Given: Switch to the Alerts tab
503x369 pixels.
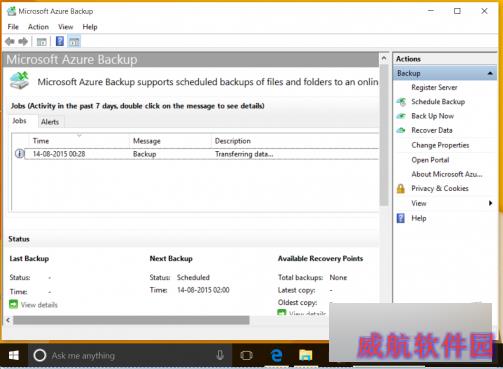Looking at the screenshot, I should [x=50, y=122].
